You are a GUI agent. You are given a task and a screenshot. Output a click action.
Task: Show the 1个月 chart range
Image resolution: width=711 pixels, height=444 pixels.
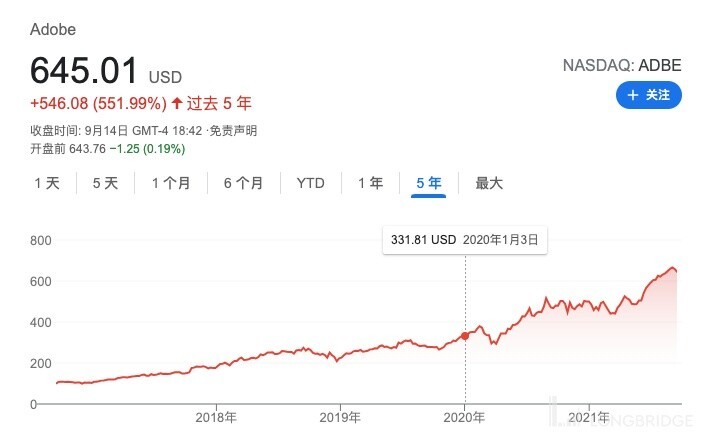[171, 183]
